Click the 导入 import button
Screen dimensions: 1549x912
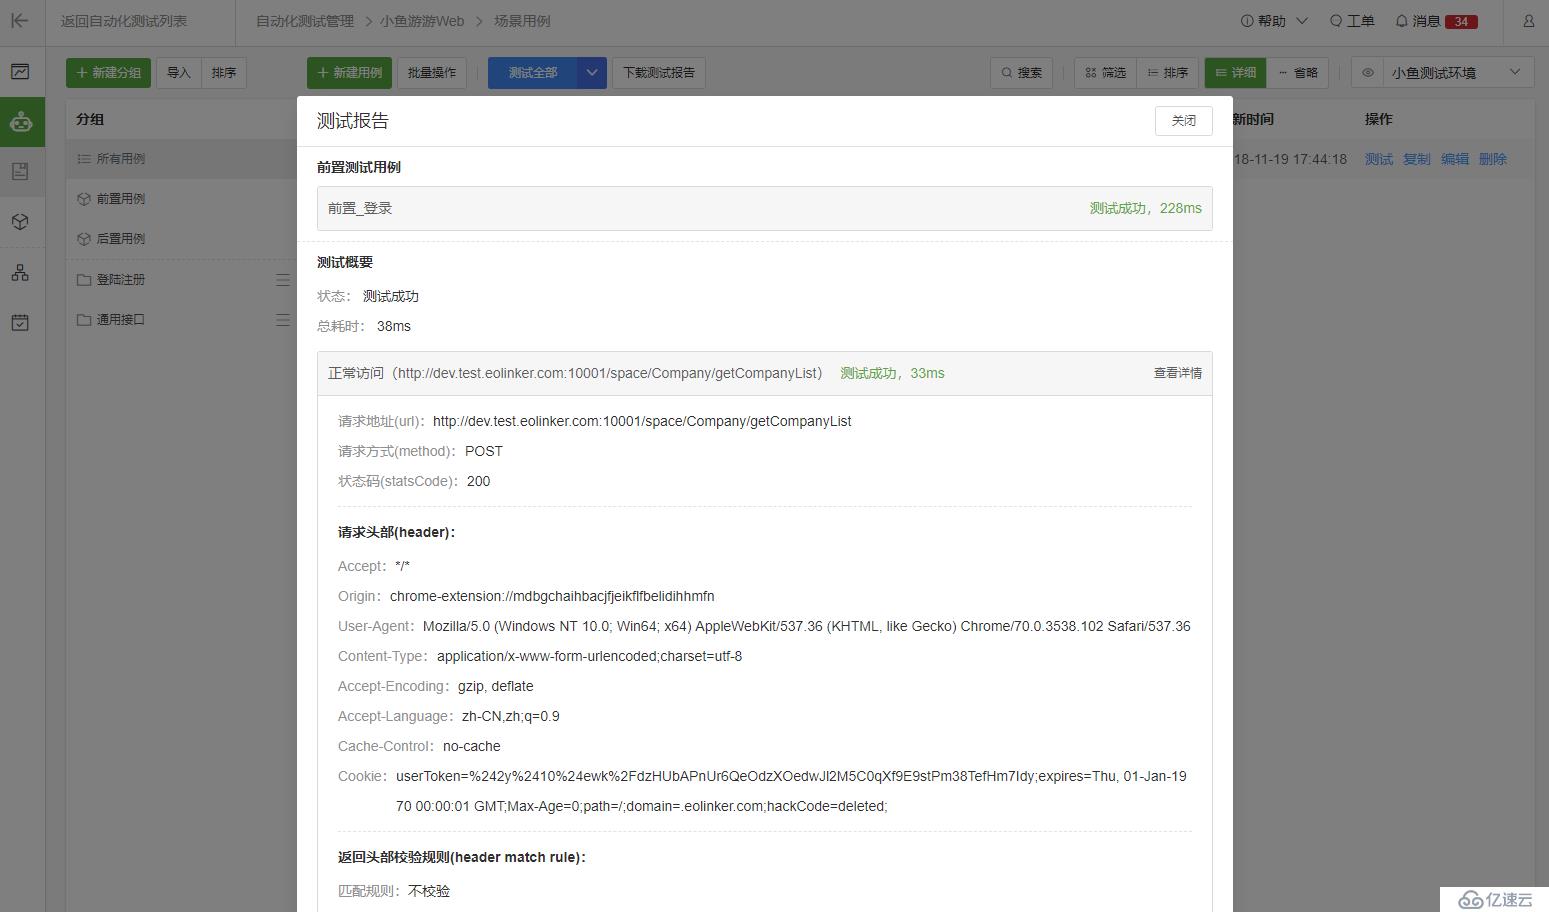[179, 72]
